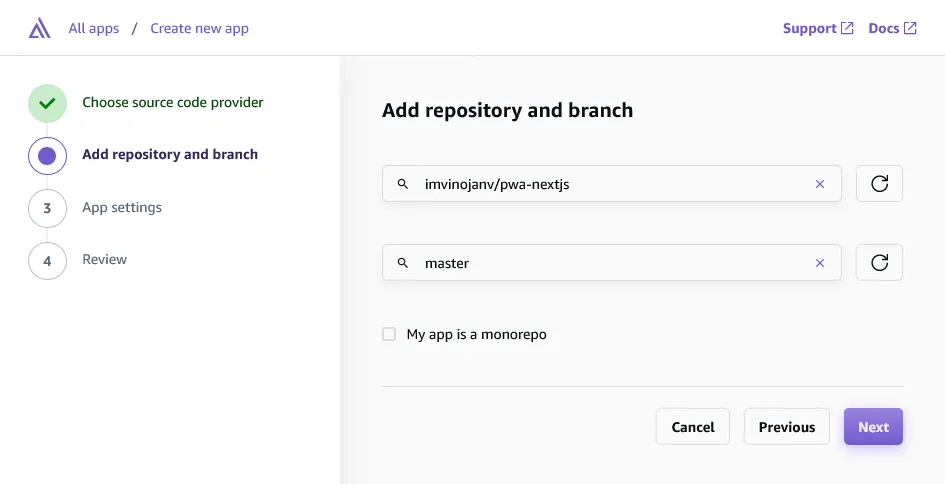Open the Docs link
Screen dimensions: 945x484
(x=892, y=28)
